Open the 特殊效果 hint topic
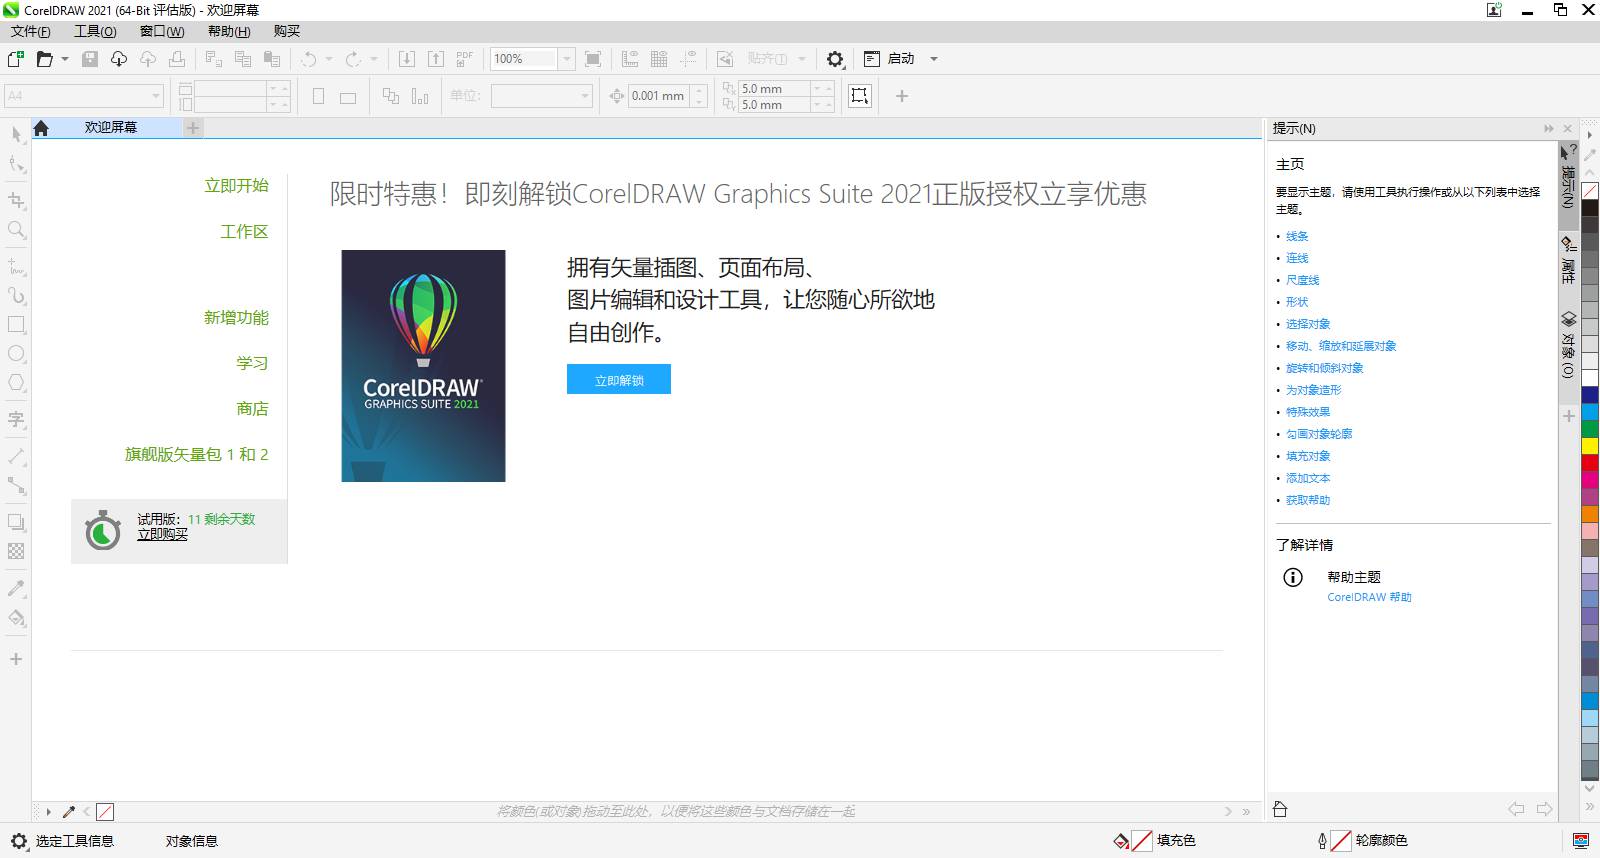The image size is (1600, 858). (x=1308, y=412)
